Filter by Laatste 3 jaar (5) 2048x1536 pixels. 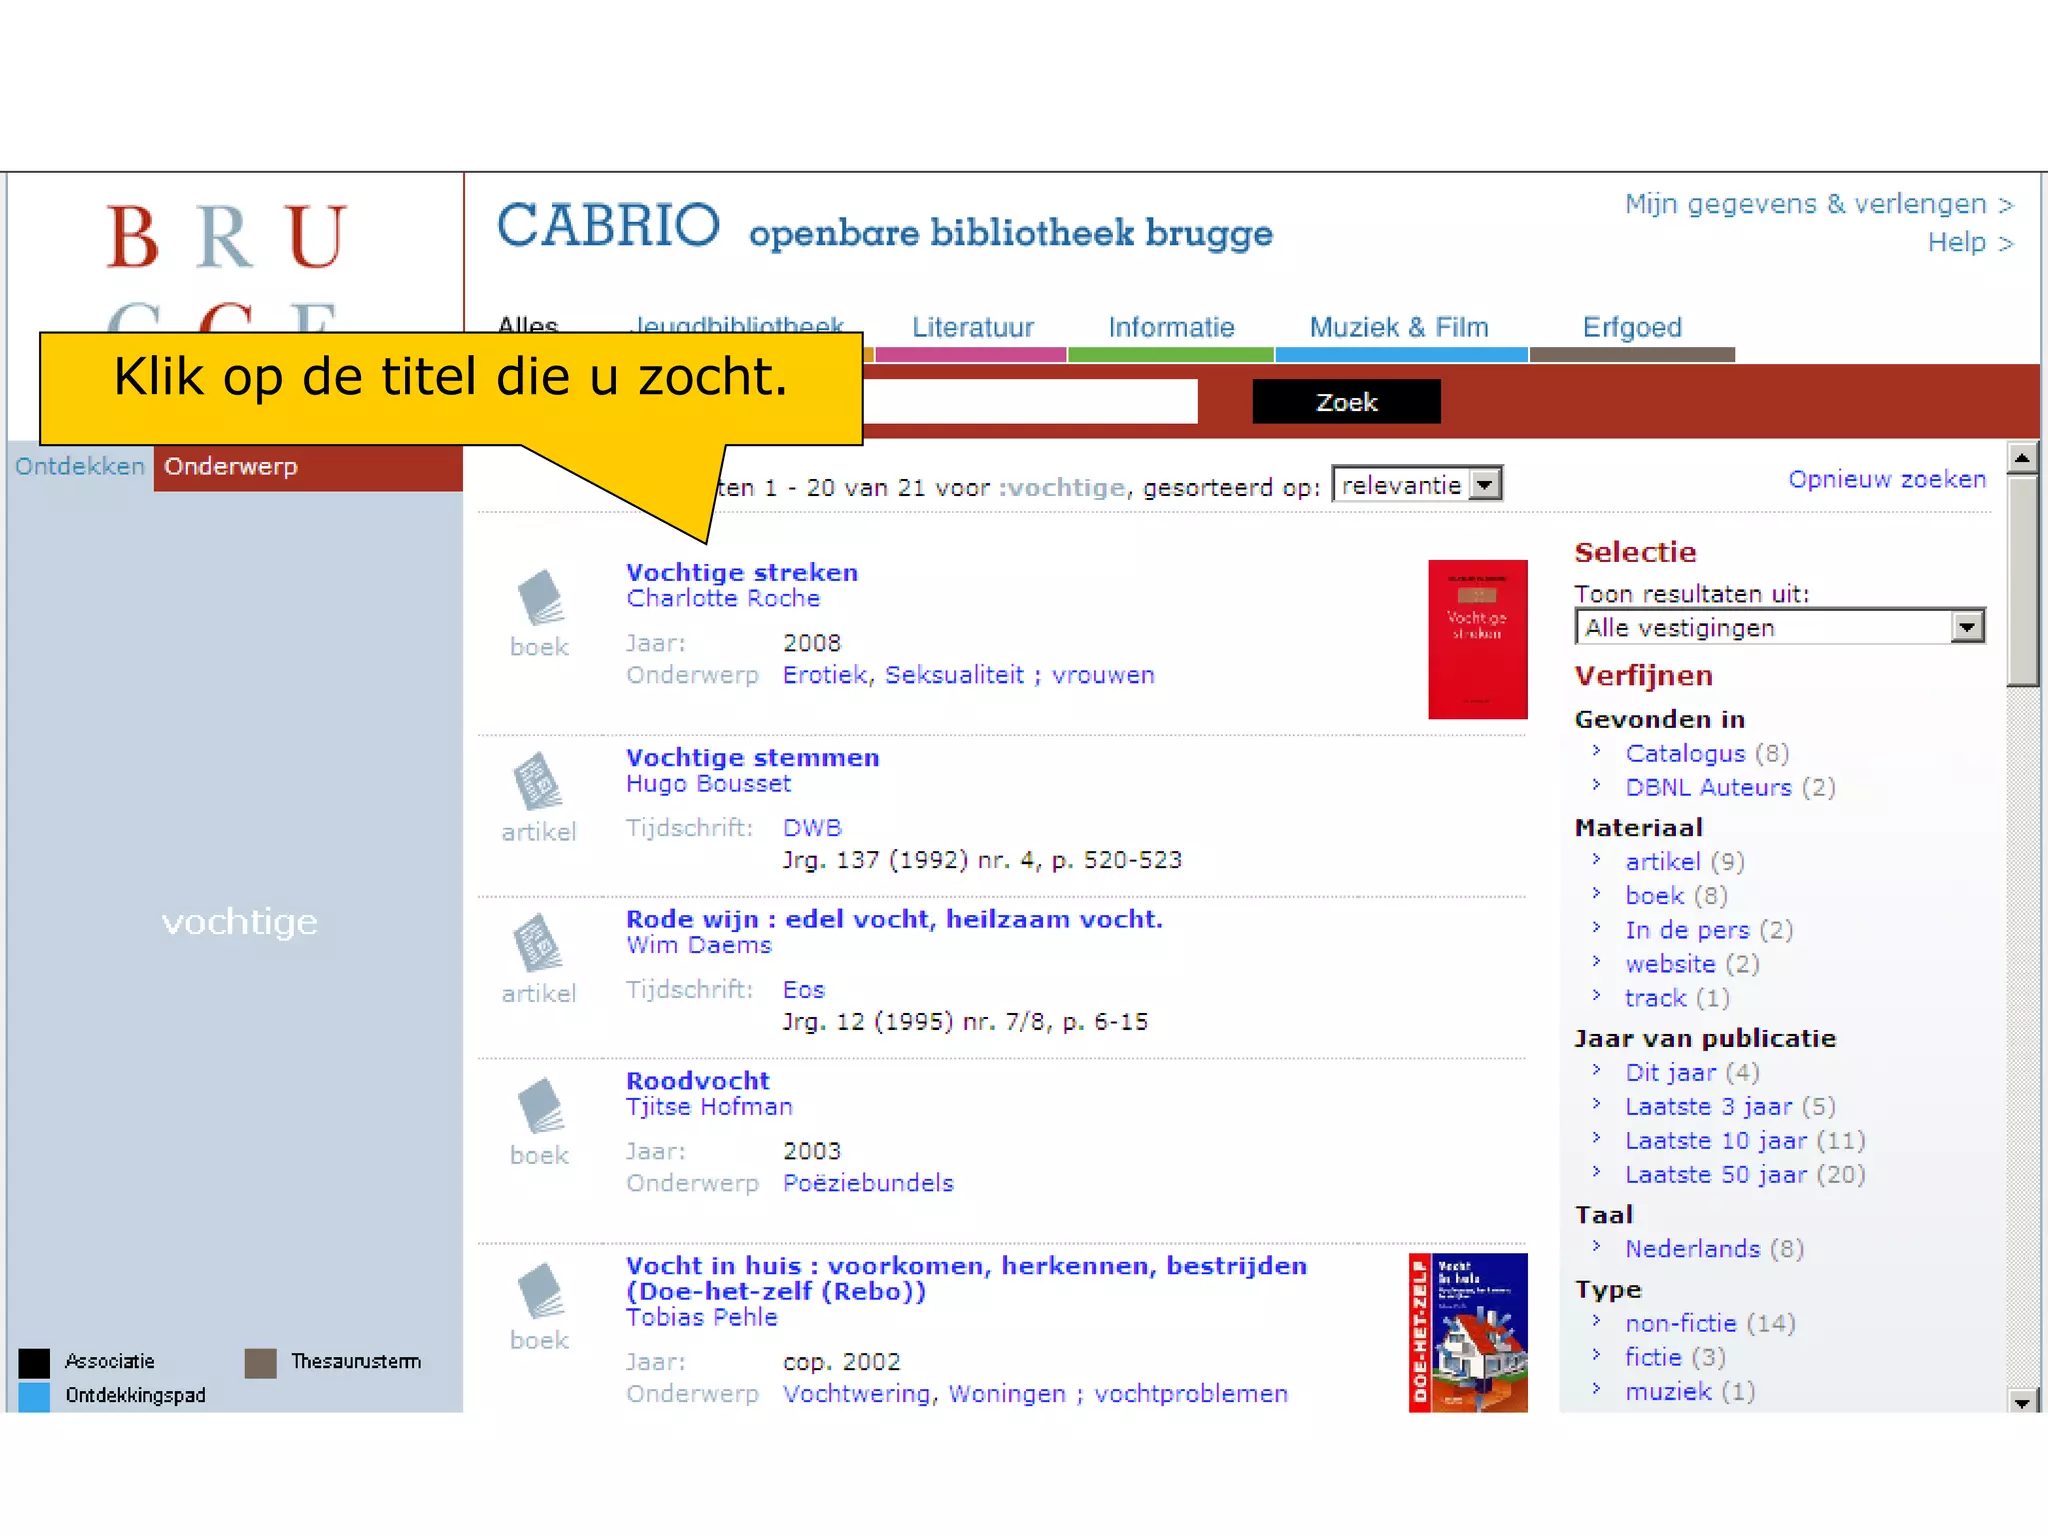tap(1730, 1106)
